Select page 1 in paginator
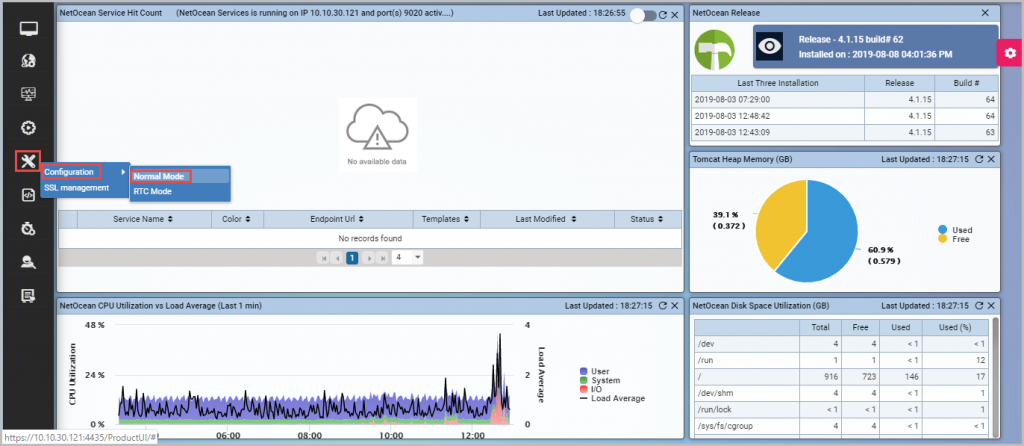 [352, 258]
